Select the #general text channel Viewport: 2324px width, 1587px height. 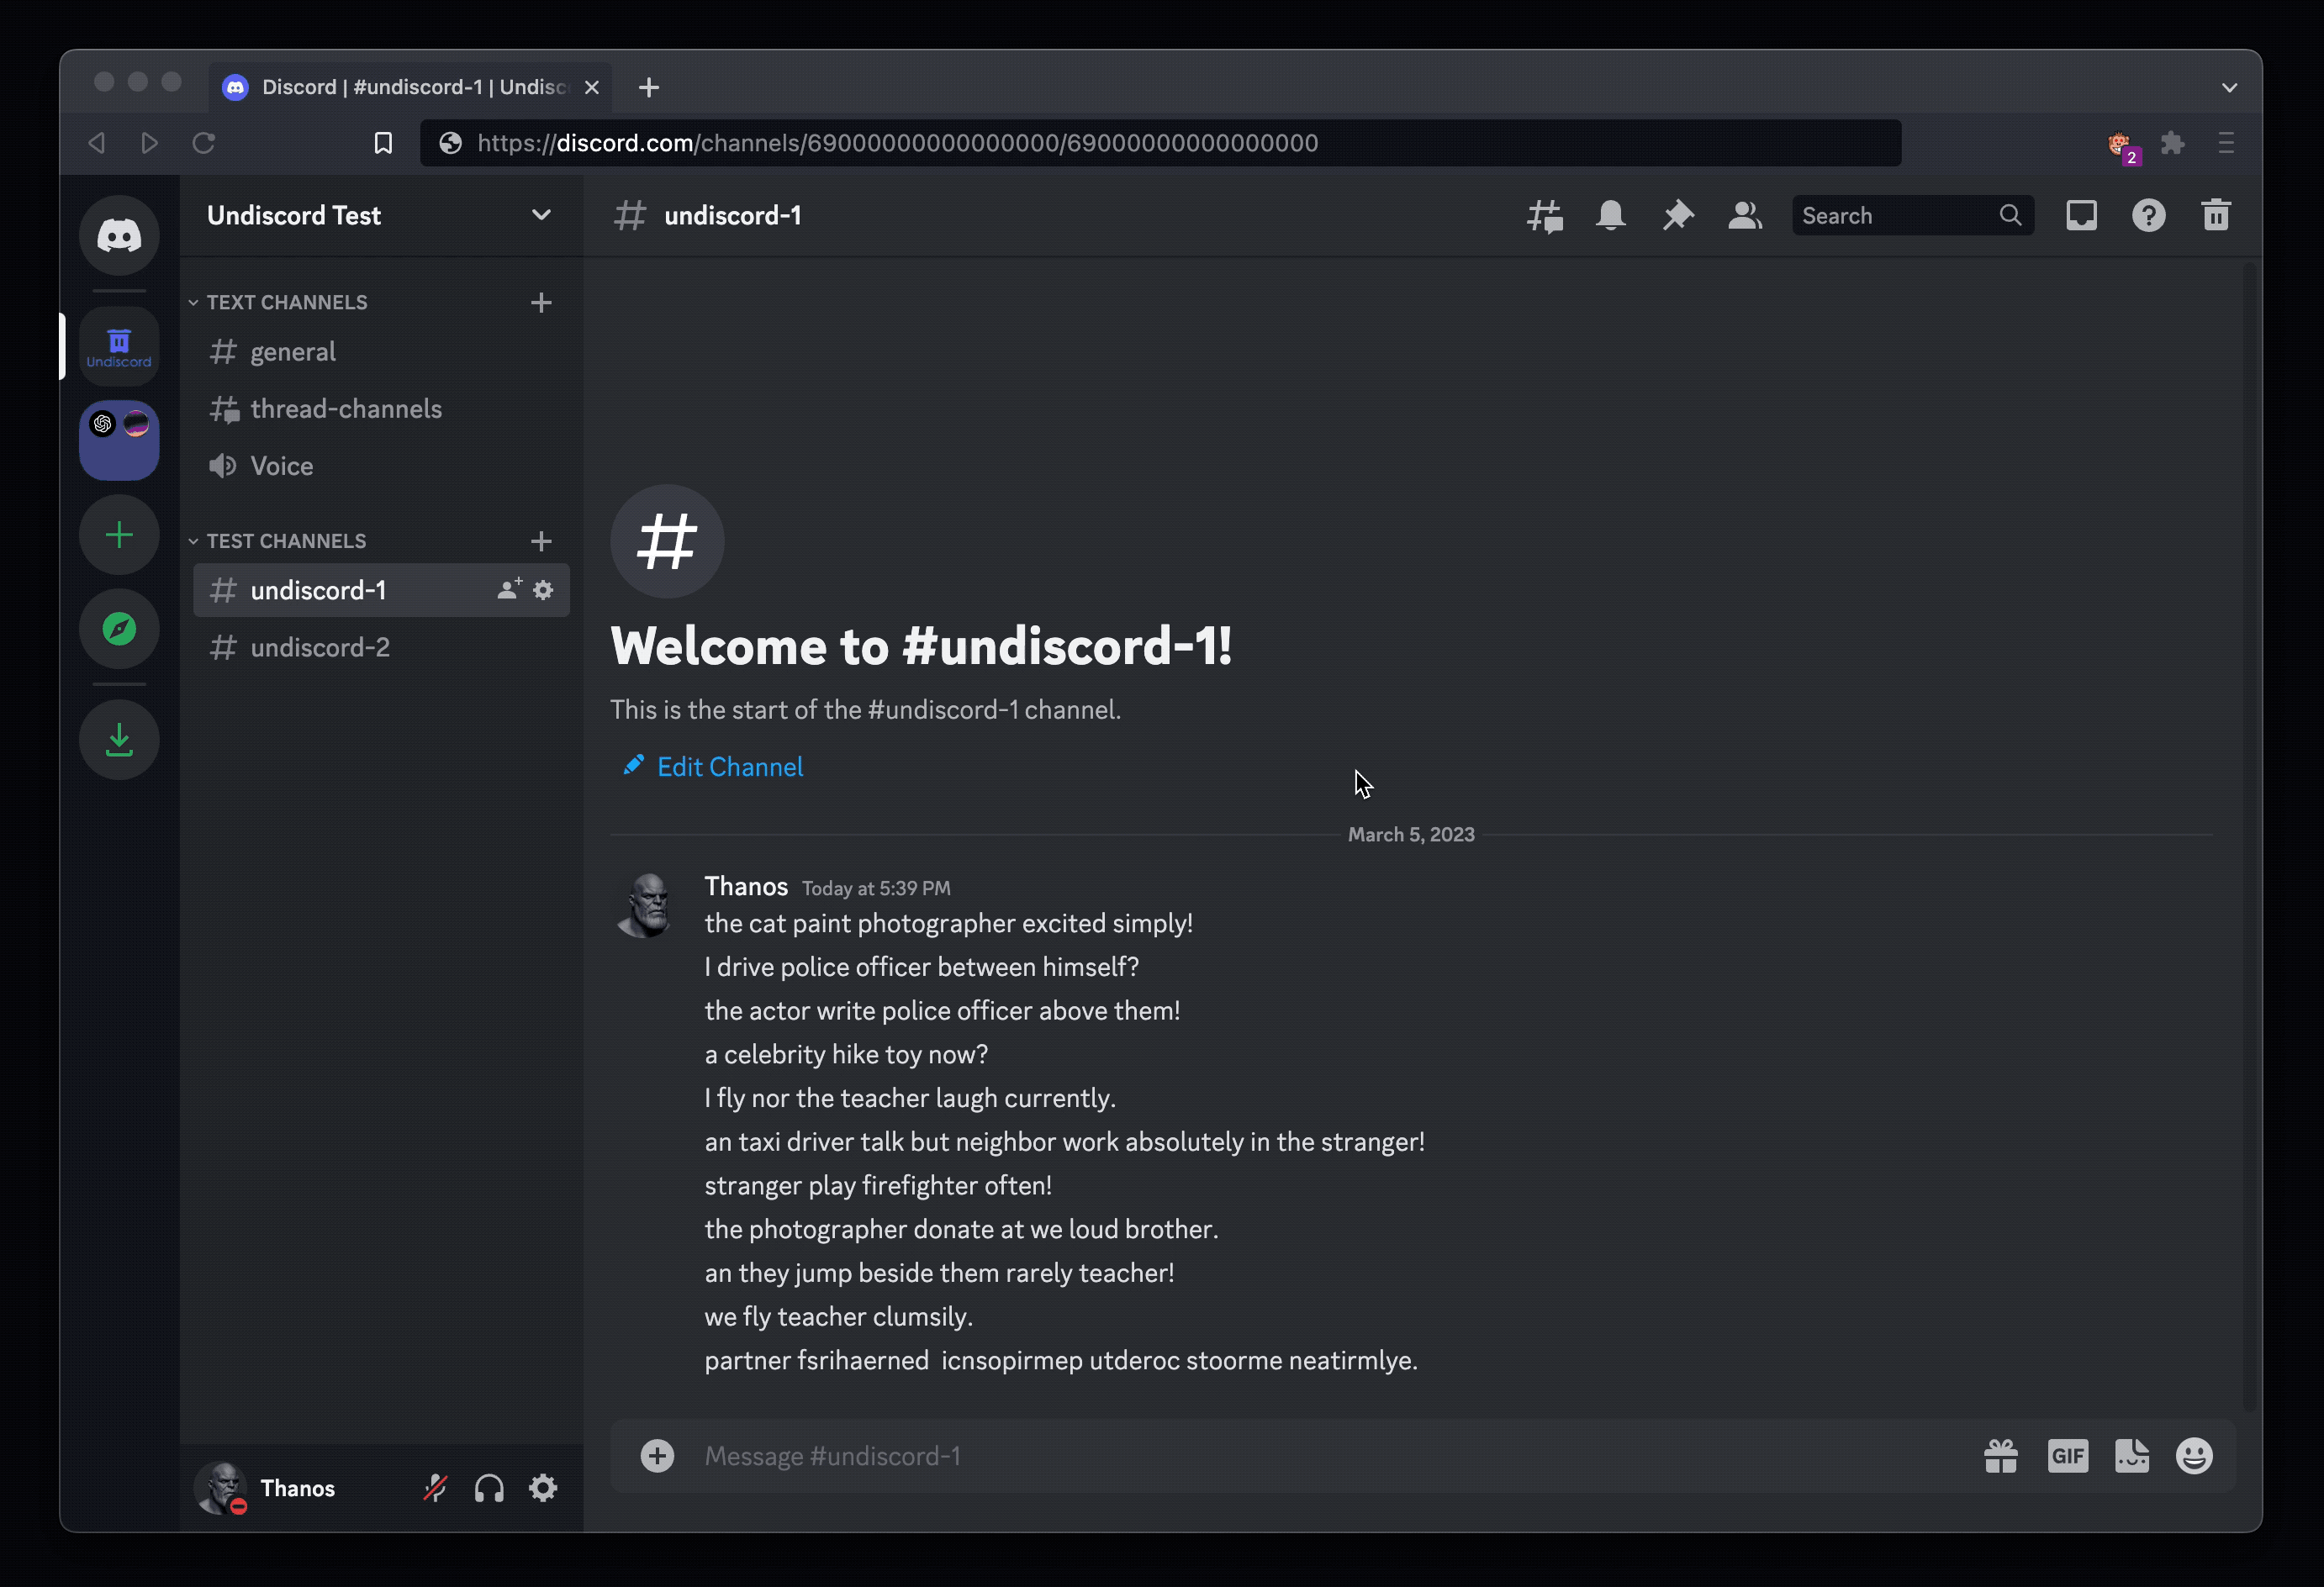(x=292, y=351)
